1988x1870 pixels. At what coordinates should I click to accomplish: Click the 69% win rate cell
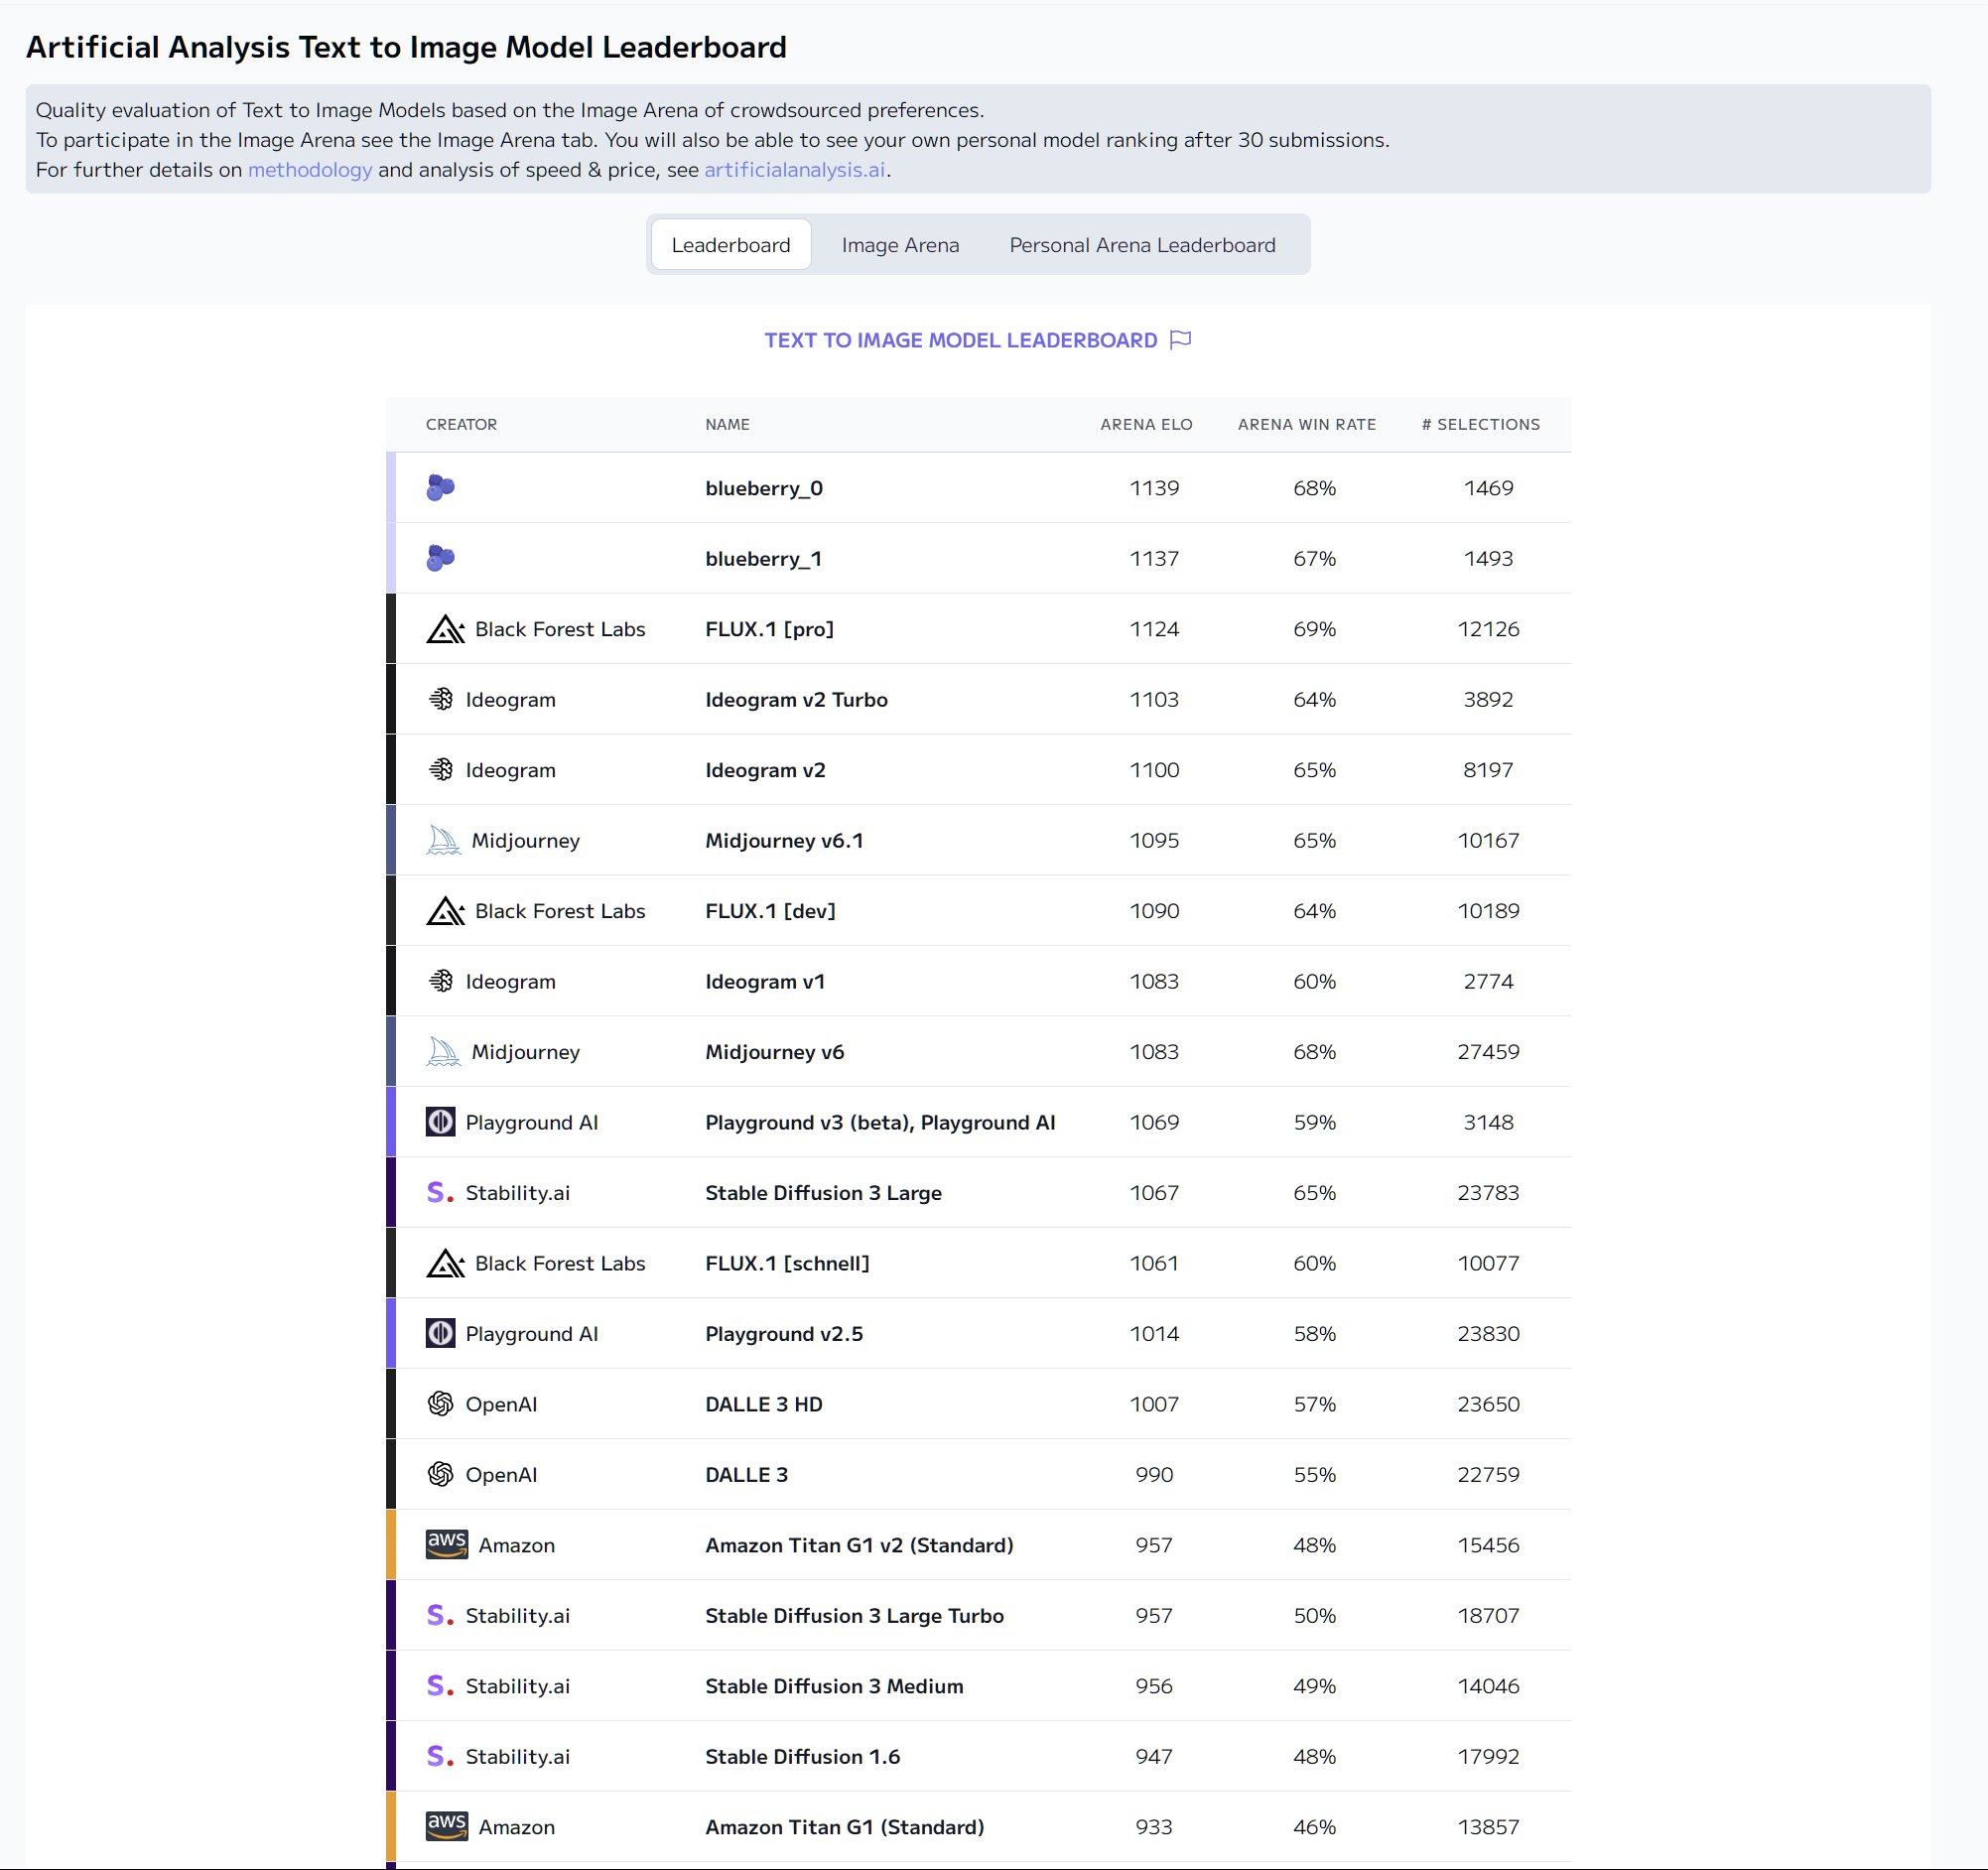pos(1314,629)
